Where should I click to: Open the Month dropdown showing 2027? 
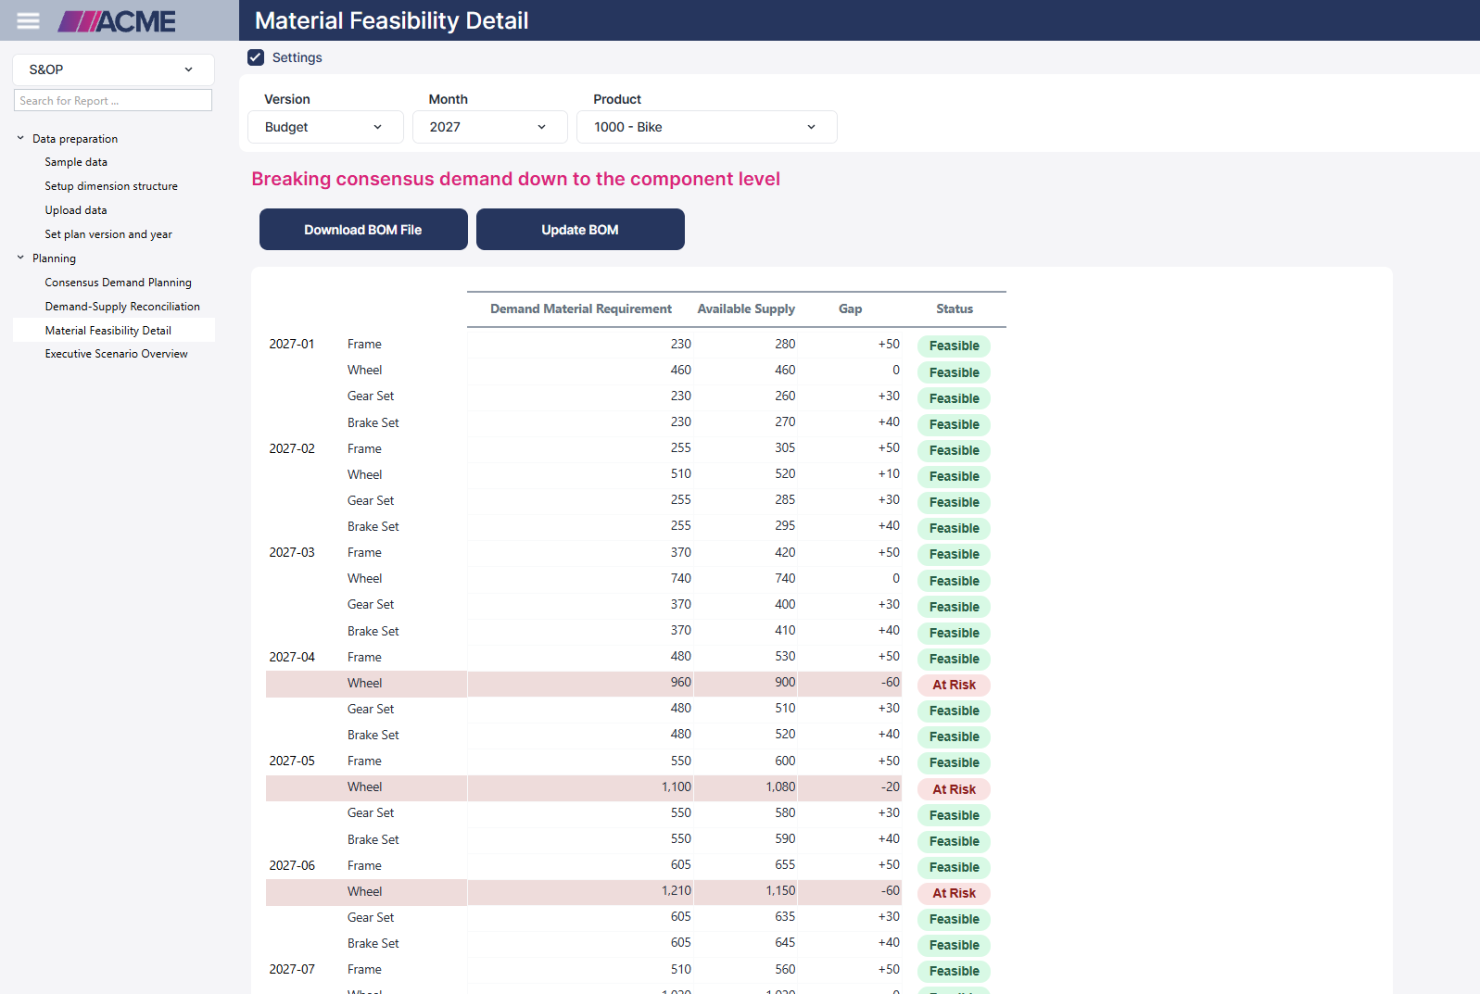[489, 127]
